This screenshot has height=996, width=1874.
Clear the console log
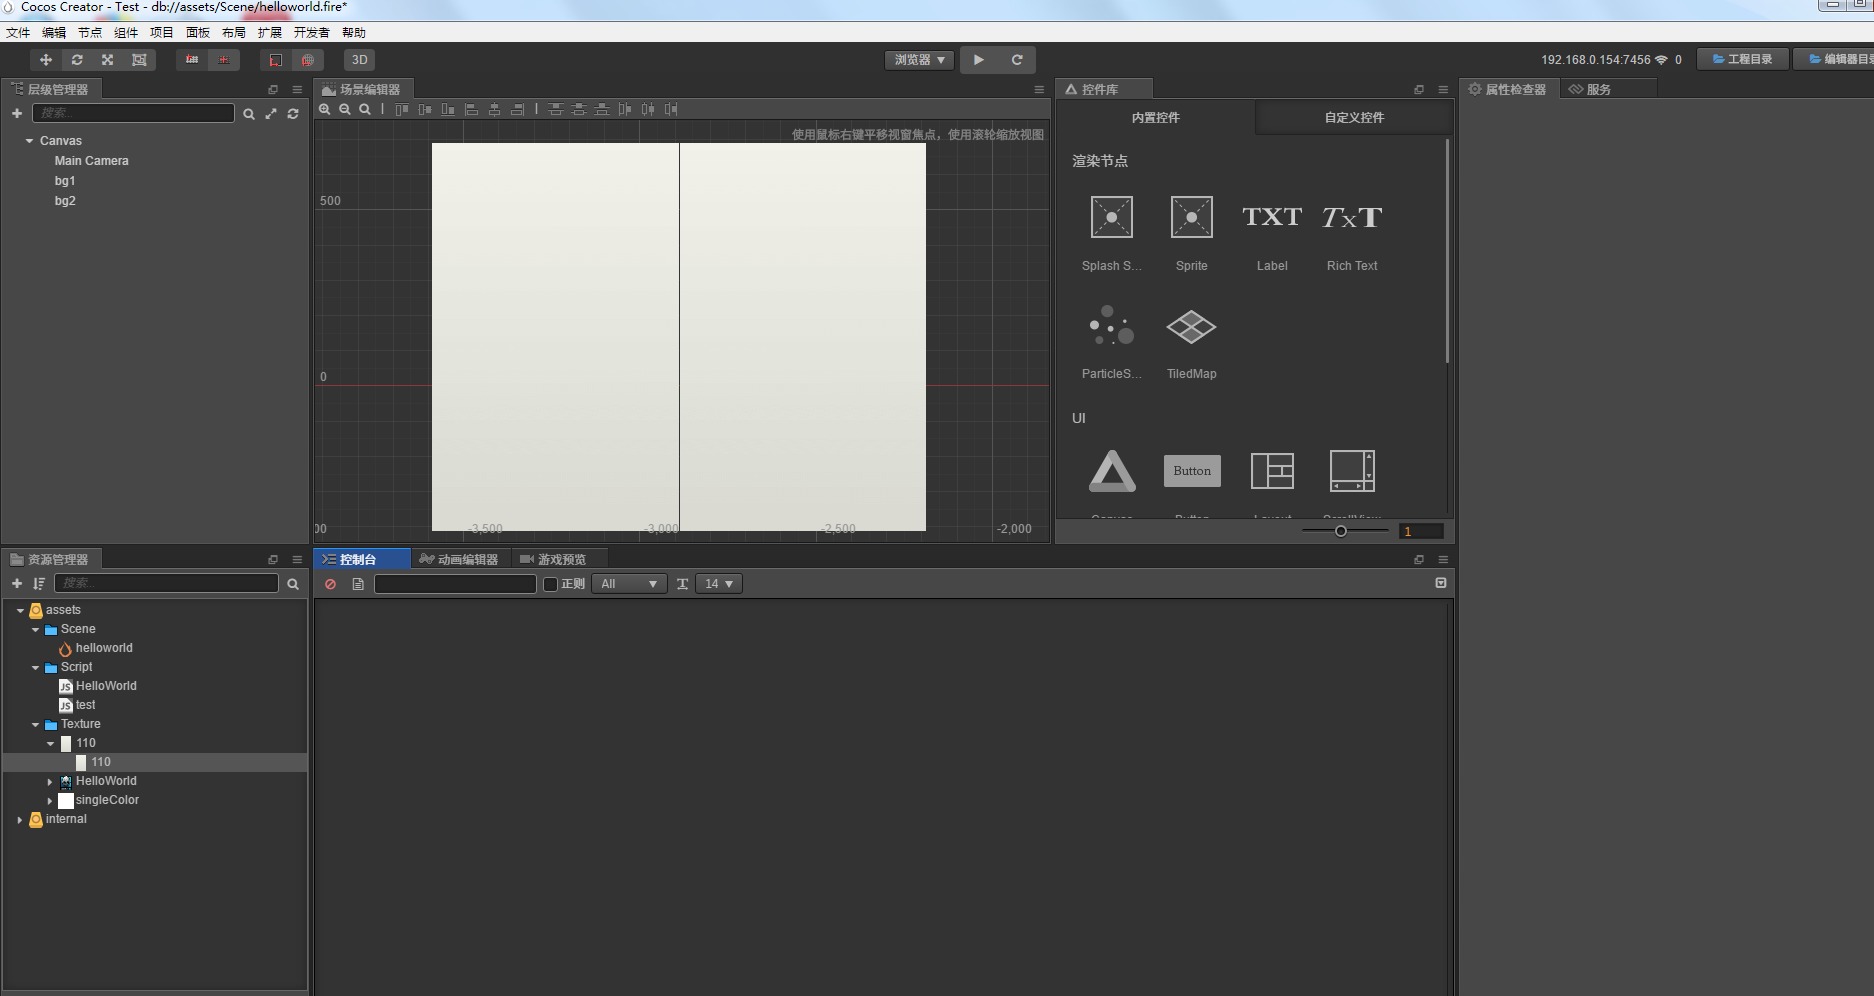point(331,584)
